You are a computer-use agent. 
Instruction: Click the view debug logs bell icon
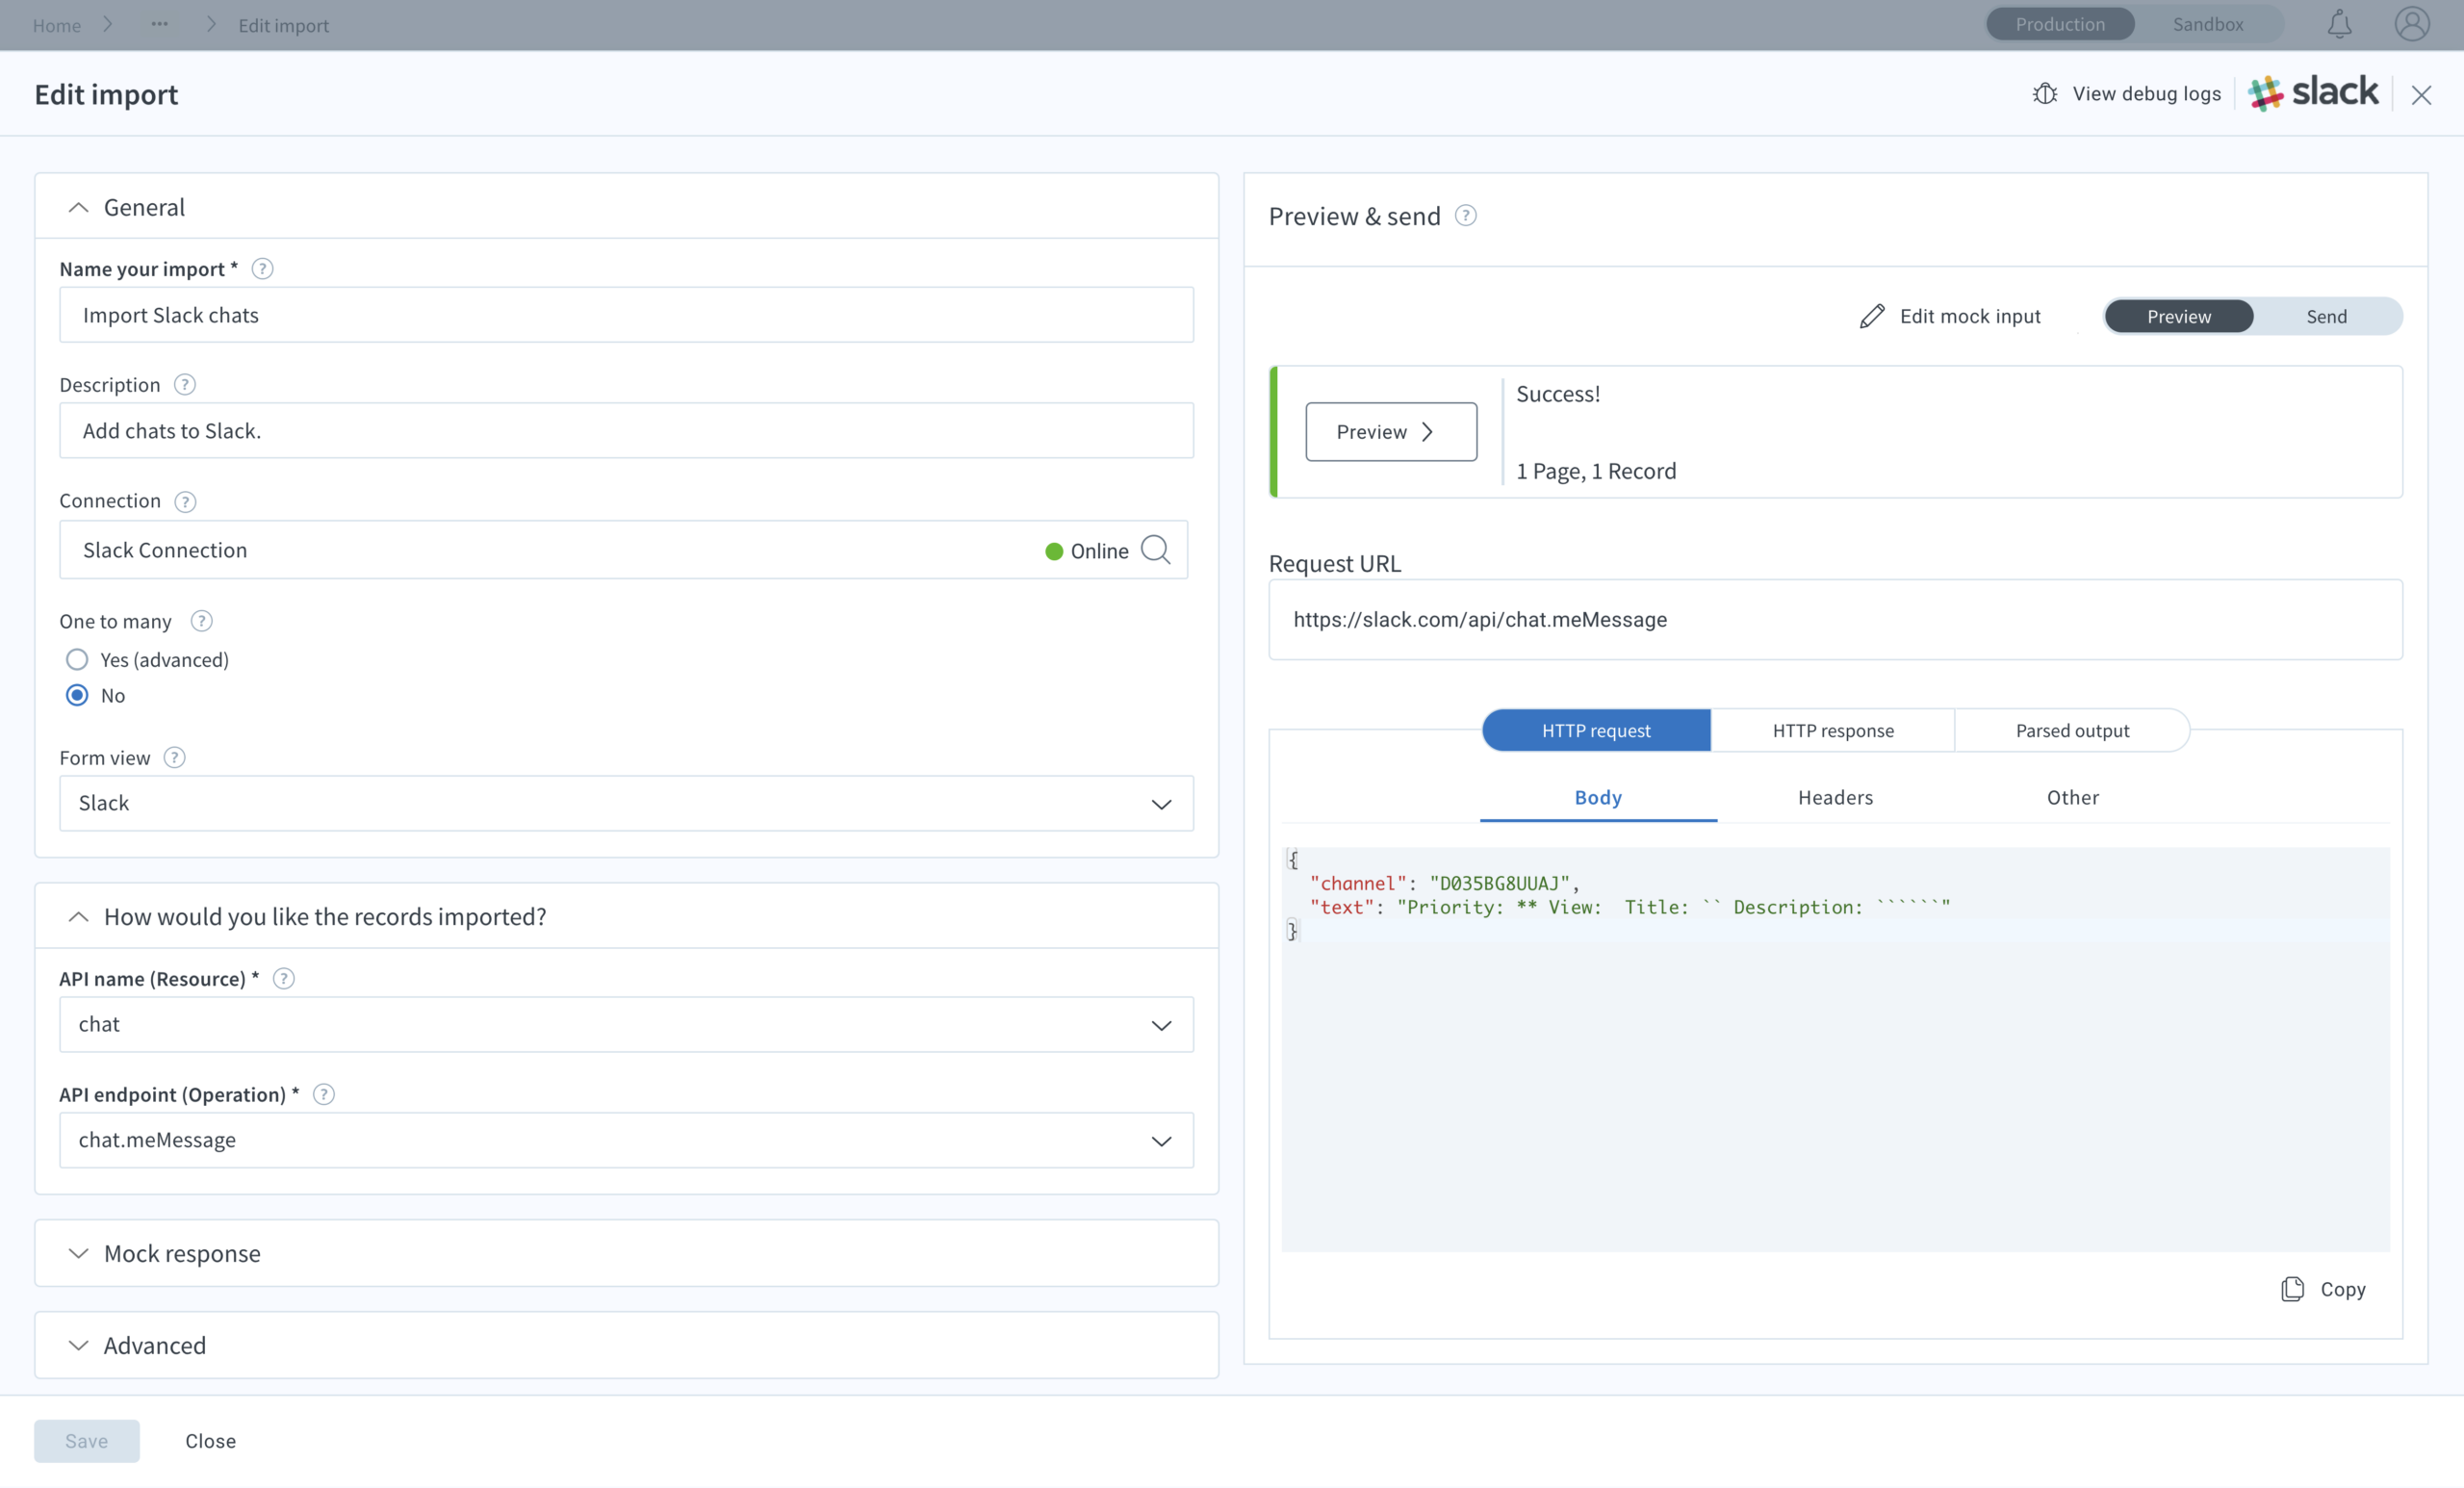pos(2045,93)
